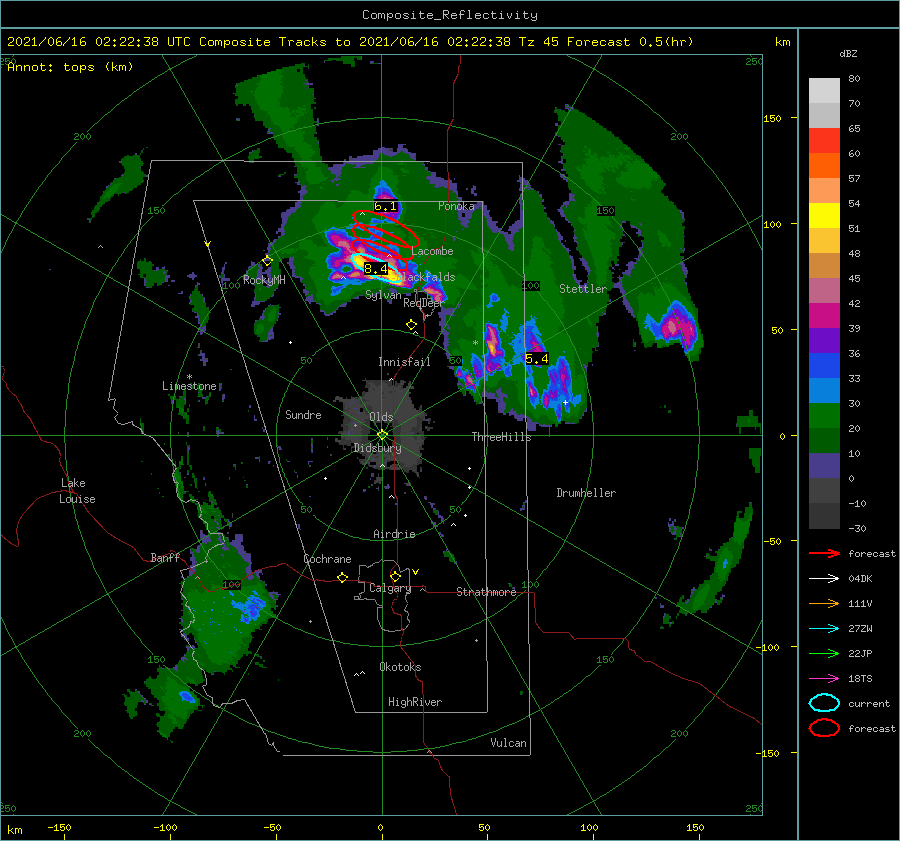
Task: Click the radar site diamond between Olds and Didsbury
Action: (x=382, y=435)
